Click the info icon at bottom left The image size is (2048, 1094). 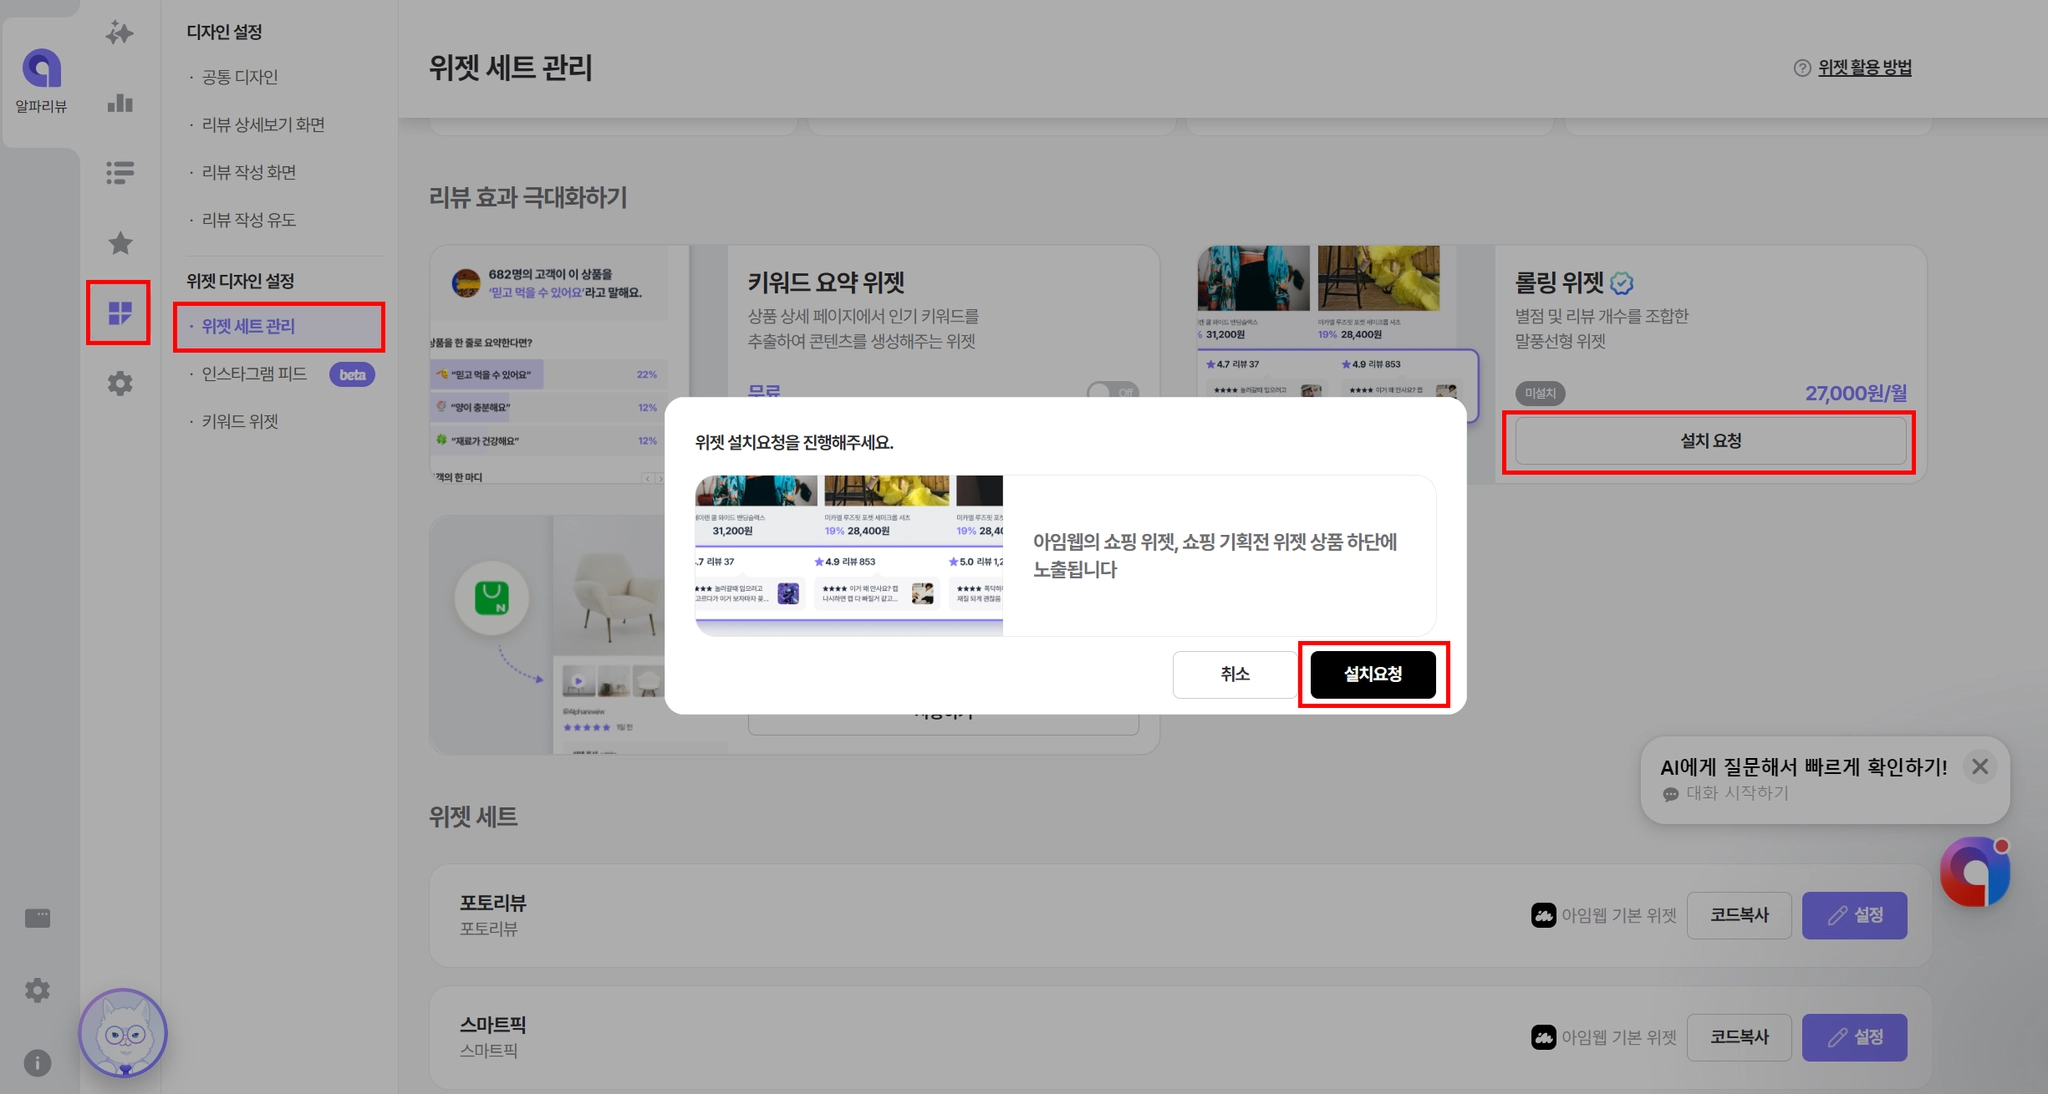[x=37, y=1062]
